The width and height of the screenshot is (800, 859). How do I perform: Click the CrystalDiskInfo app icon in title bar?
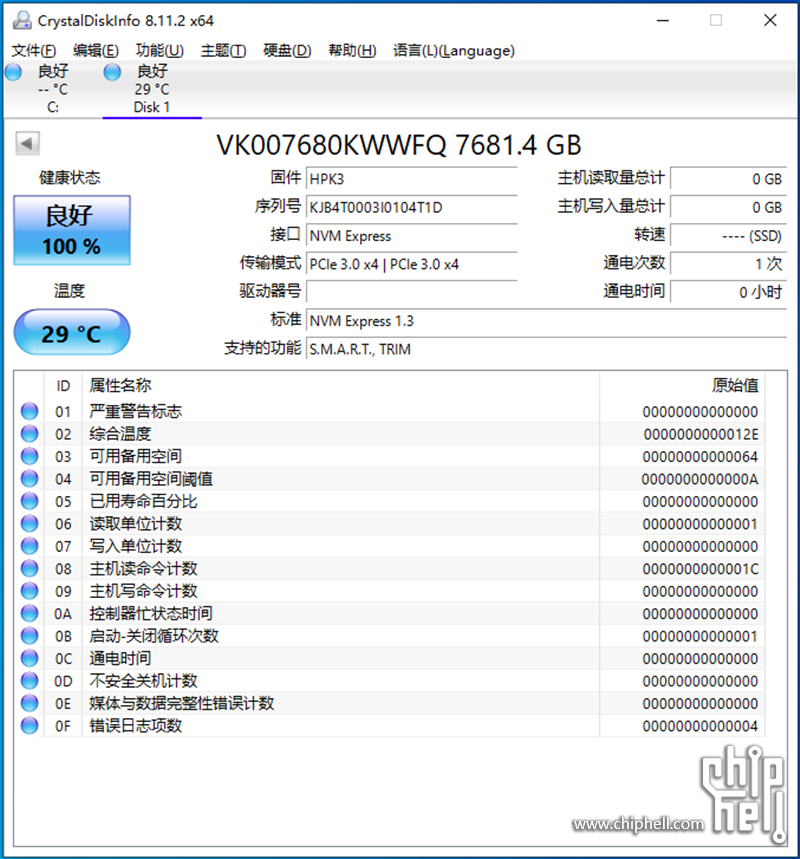coord(22,21)
